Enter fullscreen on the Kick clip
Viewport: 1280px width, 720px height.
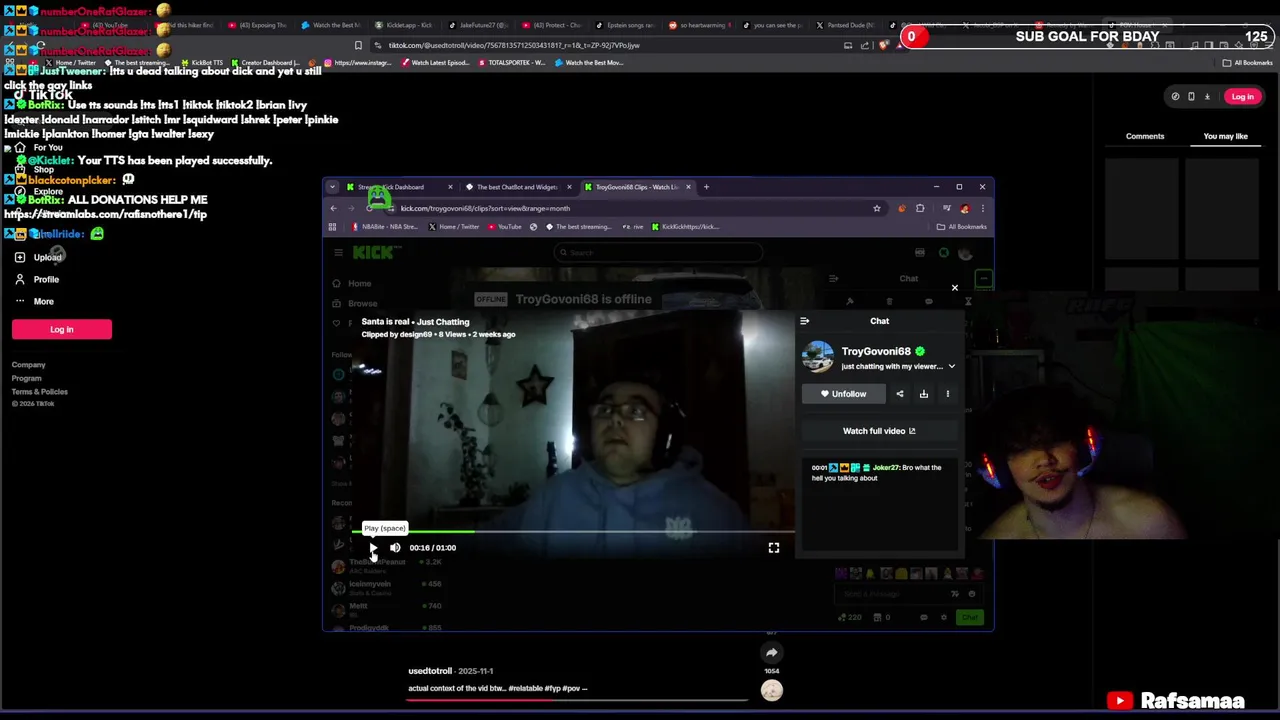click(x=774, y=548)
